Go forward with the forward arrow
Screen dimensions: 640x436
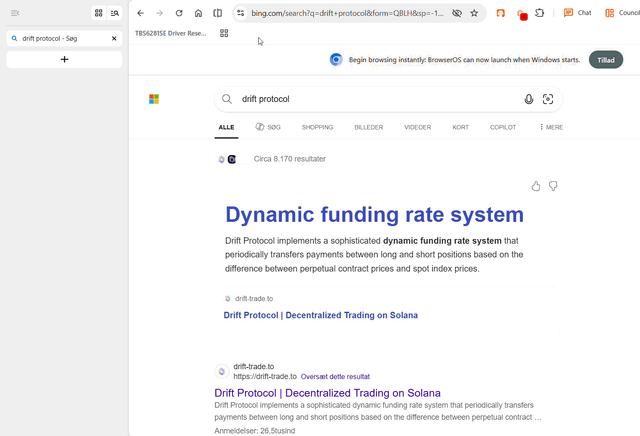160,13
